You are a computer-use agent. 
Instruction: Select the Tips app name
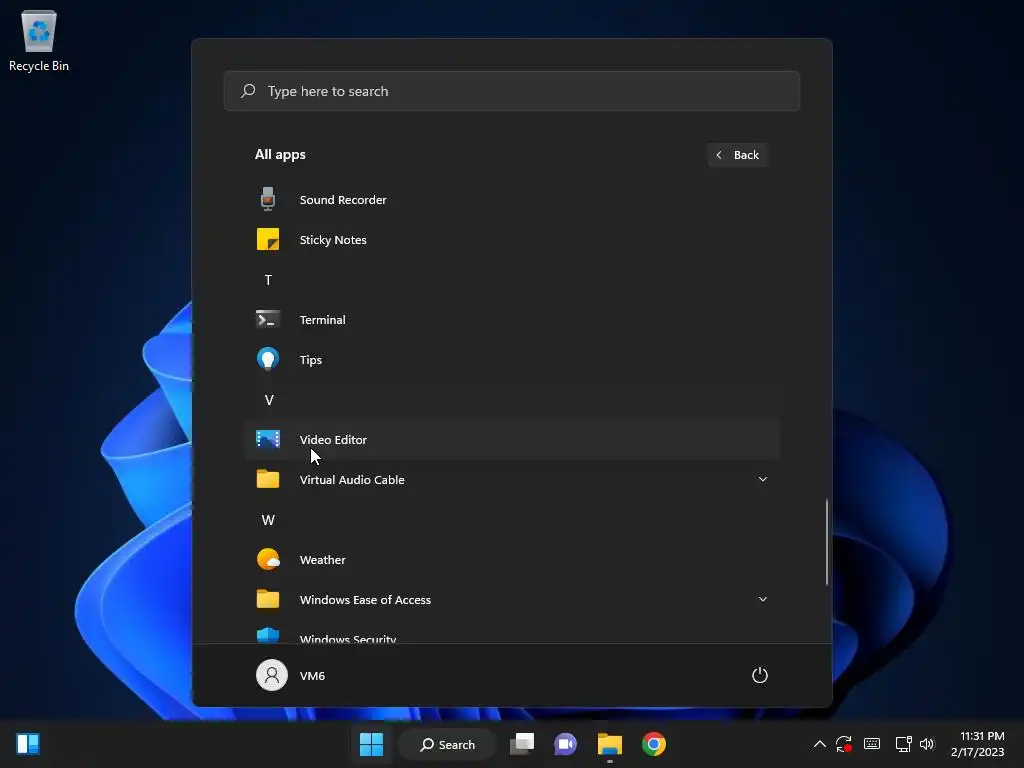point(311,360)
